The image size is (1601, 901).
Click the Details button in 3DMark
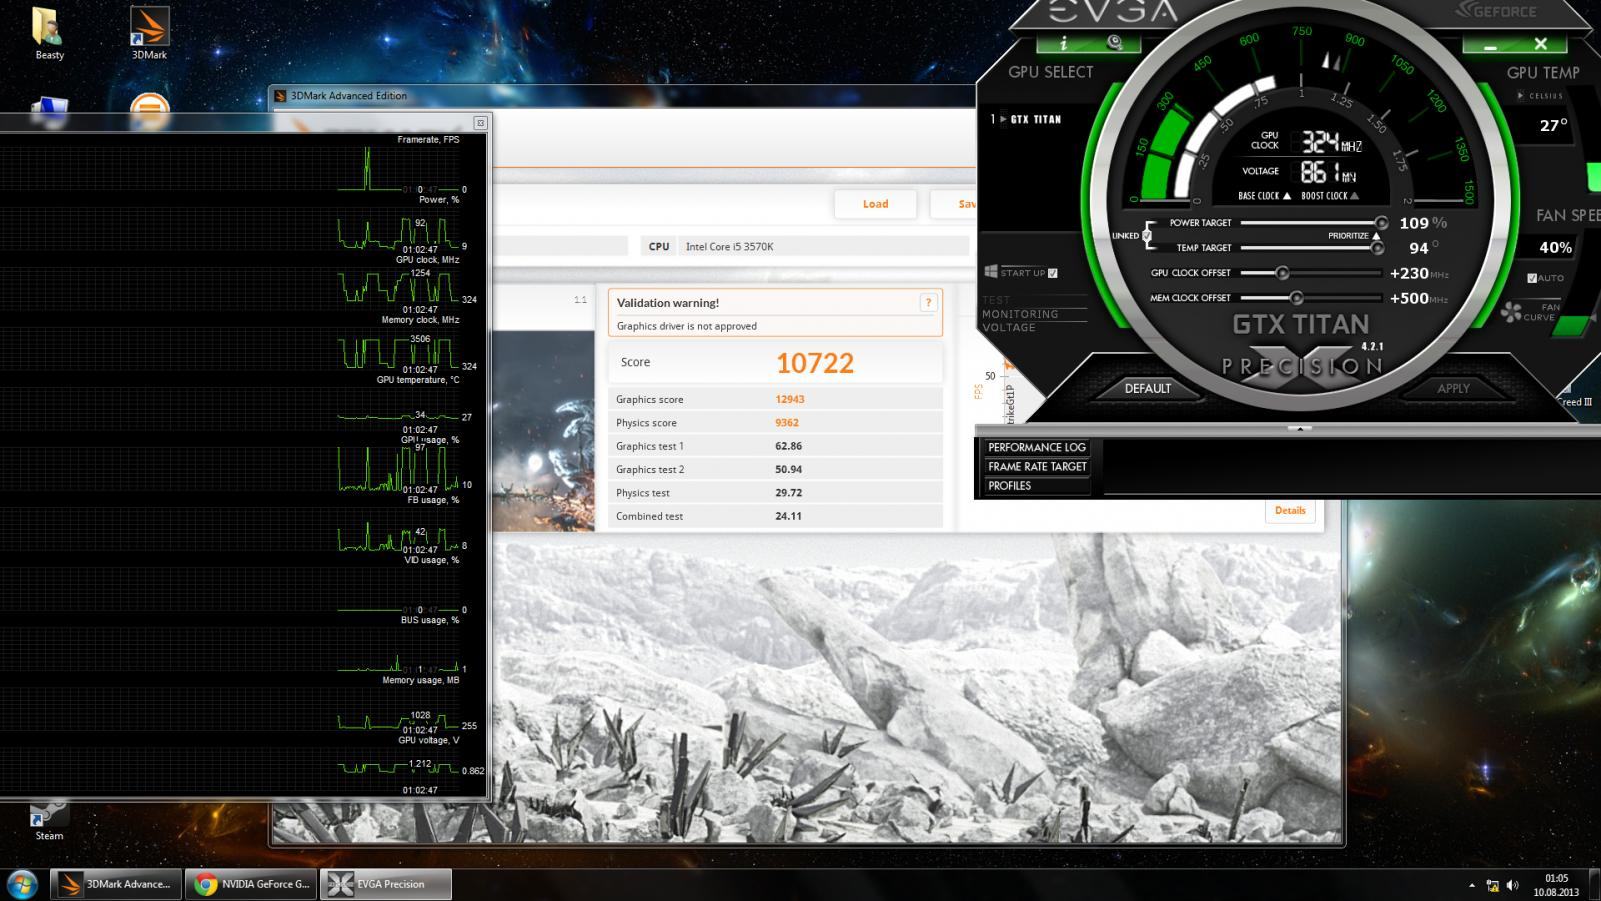pyautogui.click(x=1290, y=510)
